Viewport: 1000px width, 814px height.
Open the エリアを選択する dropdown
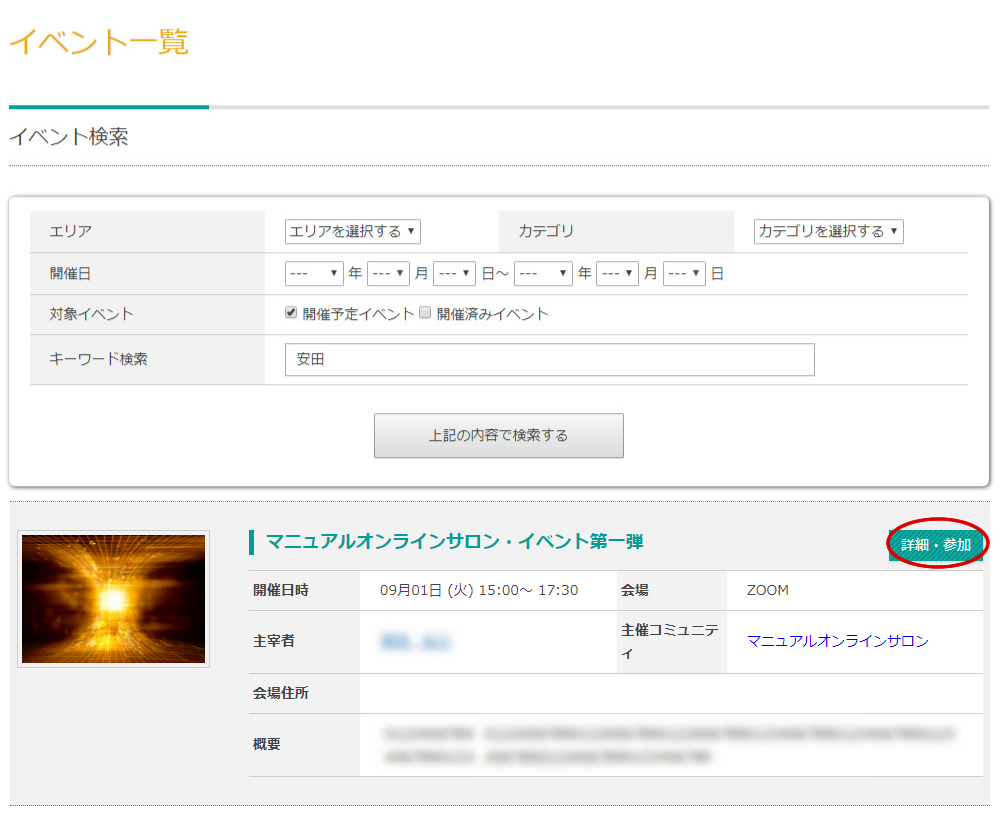pos(352,231)
